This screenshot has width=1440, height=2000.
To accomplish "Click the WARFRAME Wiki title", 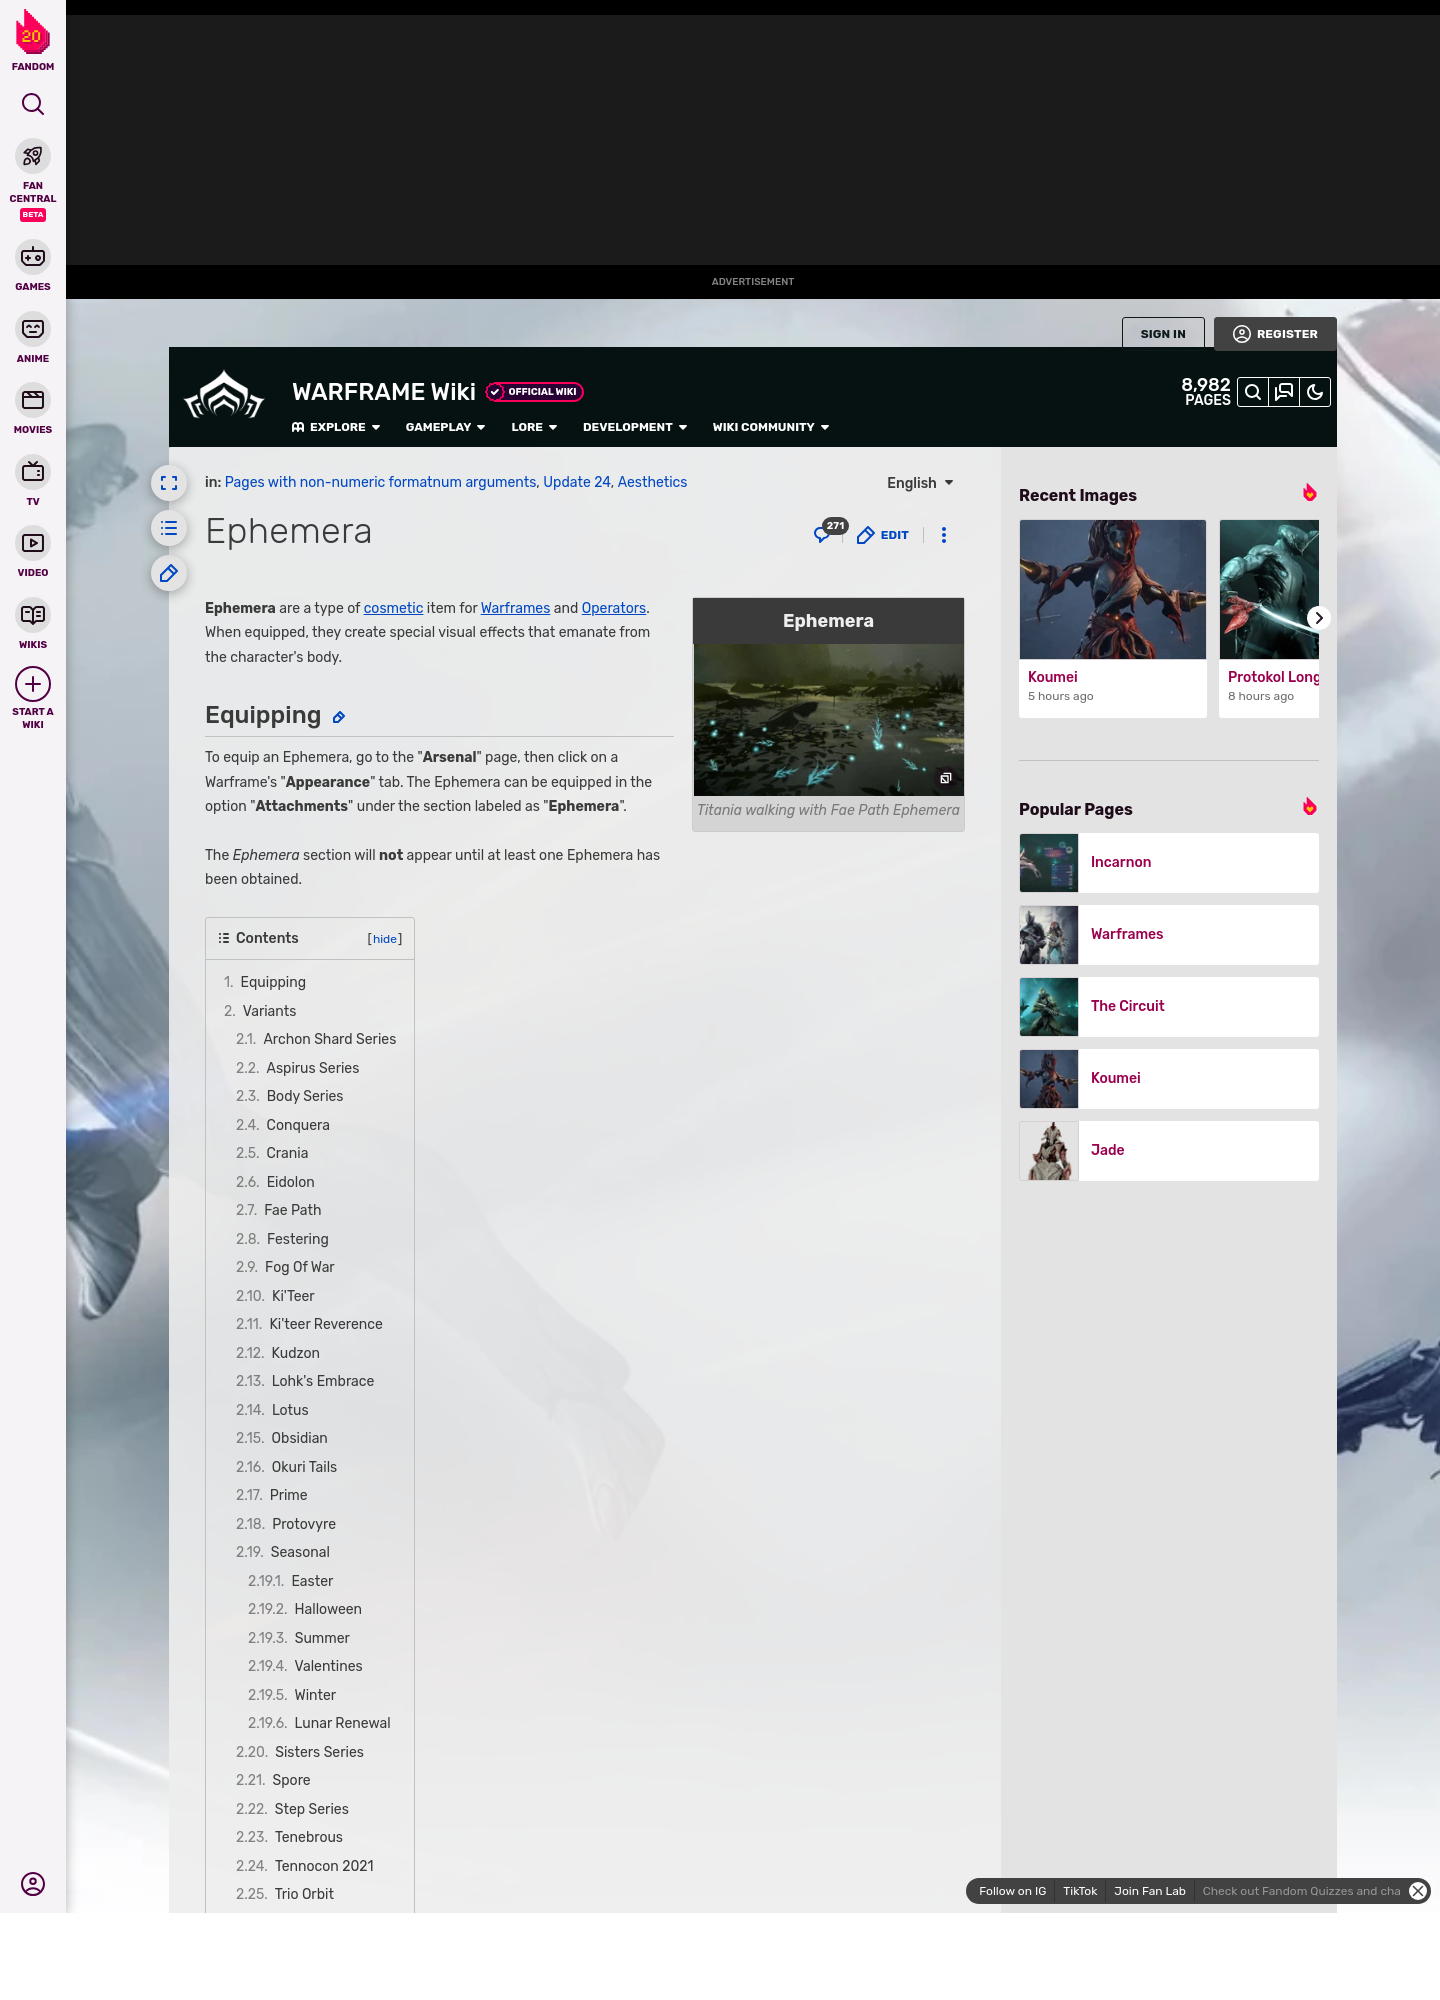I will [384, 392].
